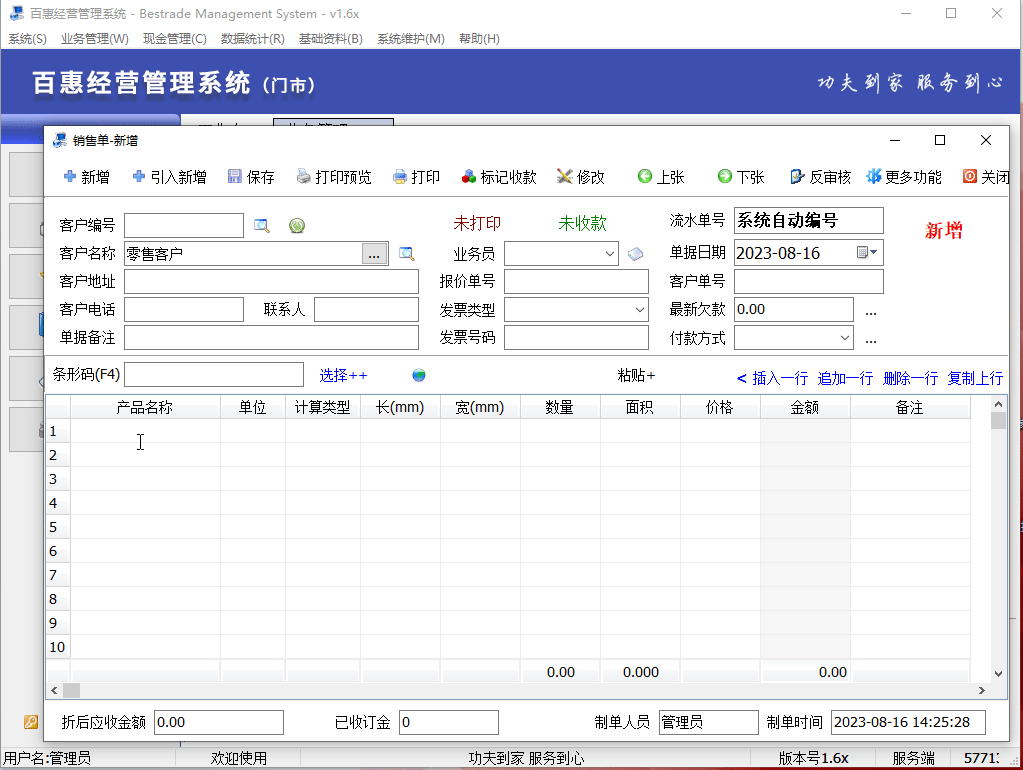
Task: Click the 修改 (Modify) toolbar icon
Action: click(x=565, y=177)
